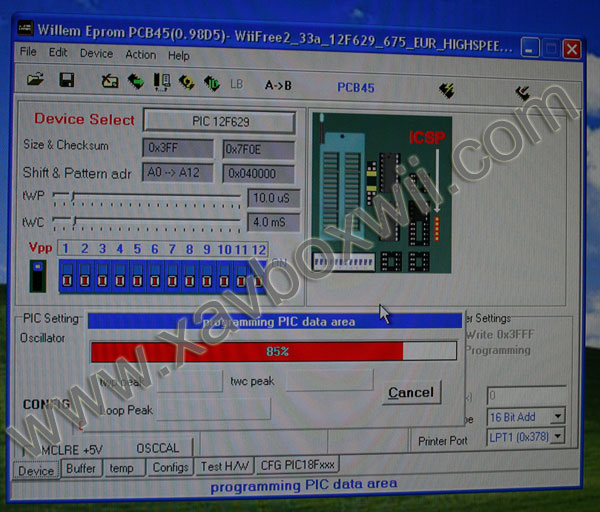600x512 pixels.
Task: Click the yellow chip icon right of PCB45
Action: pyautogui.click(x=447, y=90)
